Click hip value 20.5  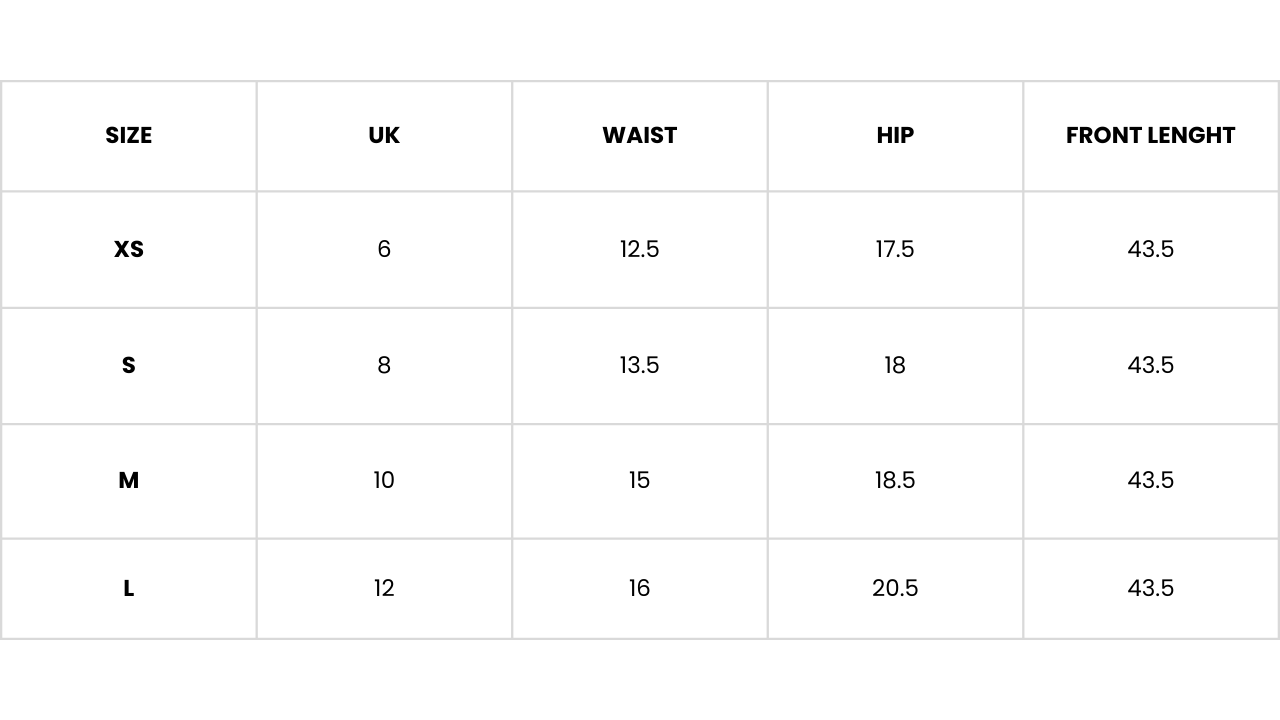pyautogui.click(x=895, y=588)
